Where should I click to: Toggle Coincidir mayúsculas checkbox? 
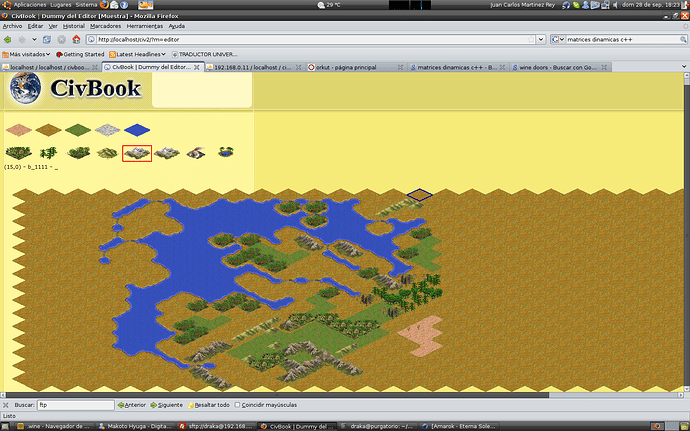tap(238, 405)
